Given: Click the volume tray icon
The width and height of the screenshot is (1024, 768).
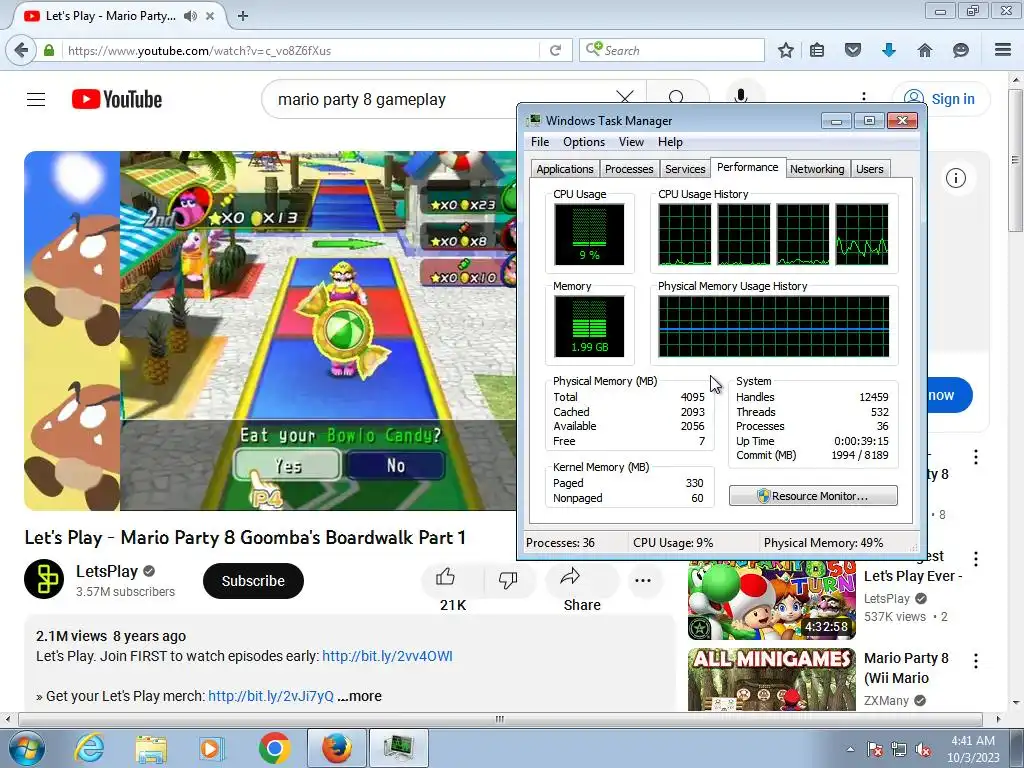Looking at the screenshot, I should pos(923,749).
